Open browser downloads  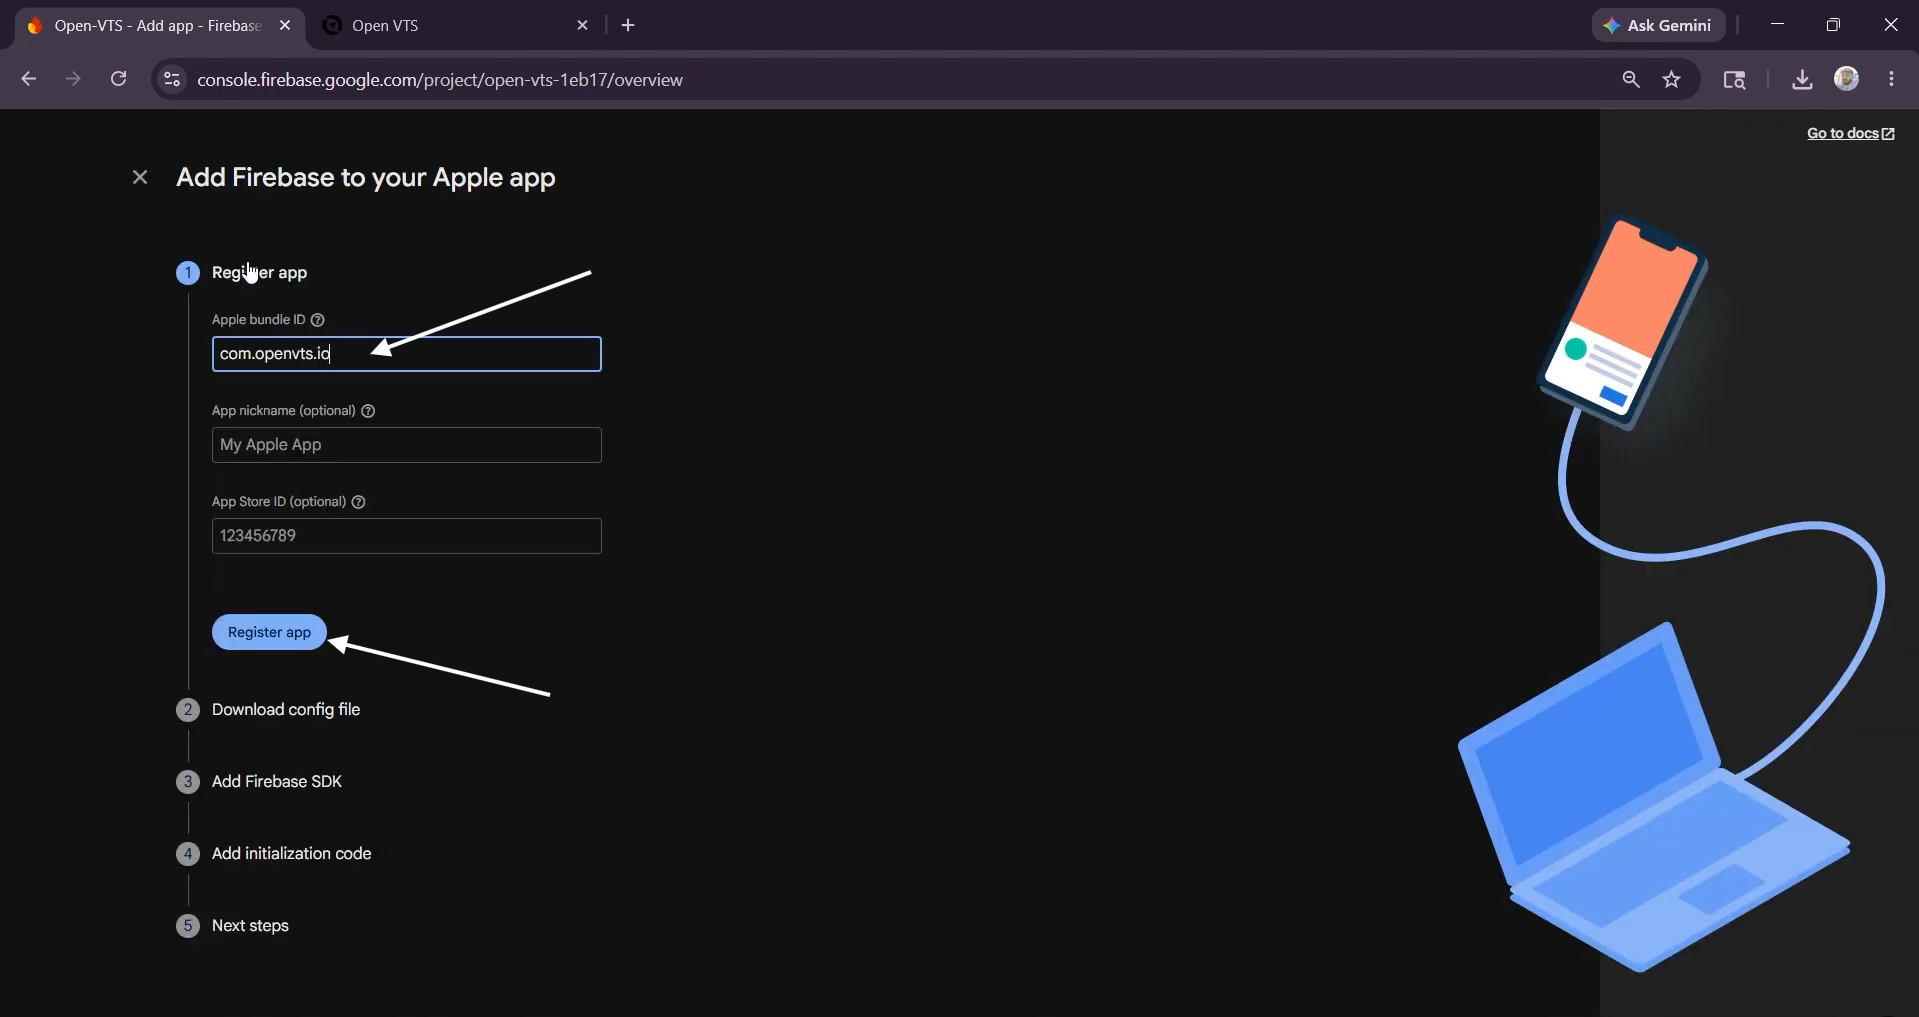coord(1802,79)
